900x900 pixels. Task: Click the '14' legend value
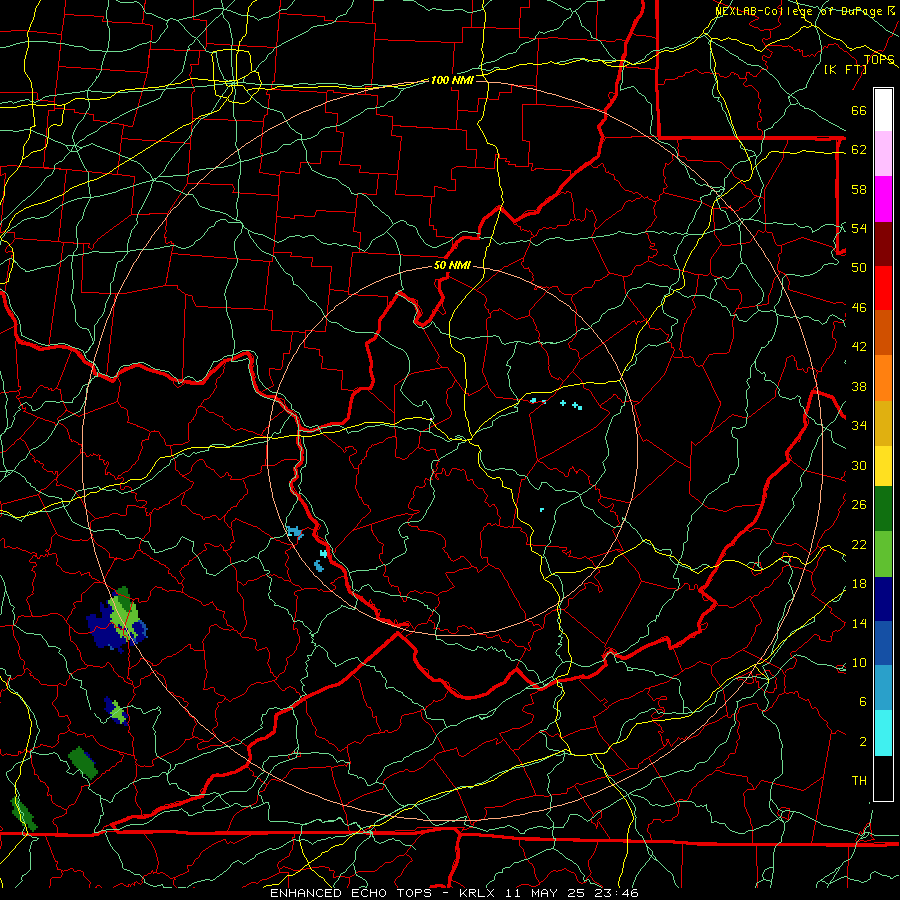859,623
